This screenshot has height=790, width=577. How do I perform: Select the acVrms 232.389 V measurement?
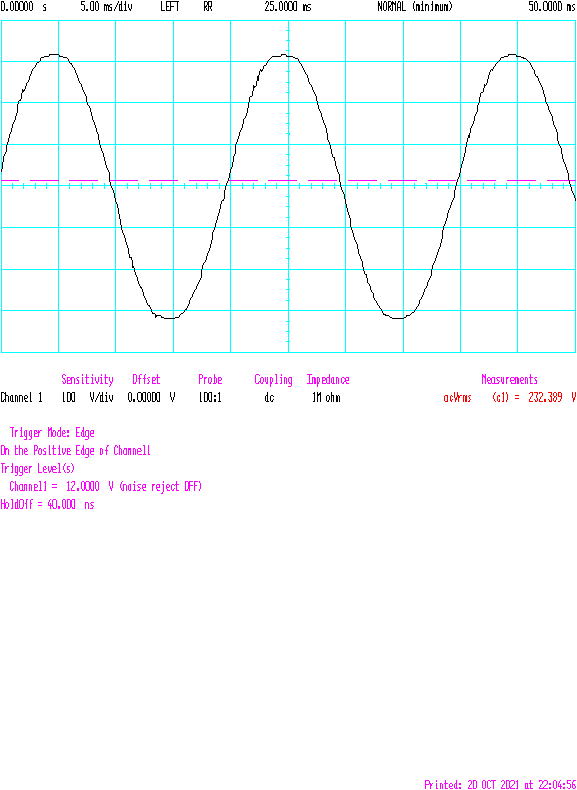pos(509,398)
